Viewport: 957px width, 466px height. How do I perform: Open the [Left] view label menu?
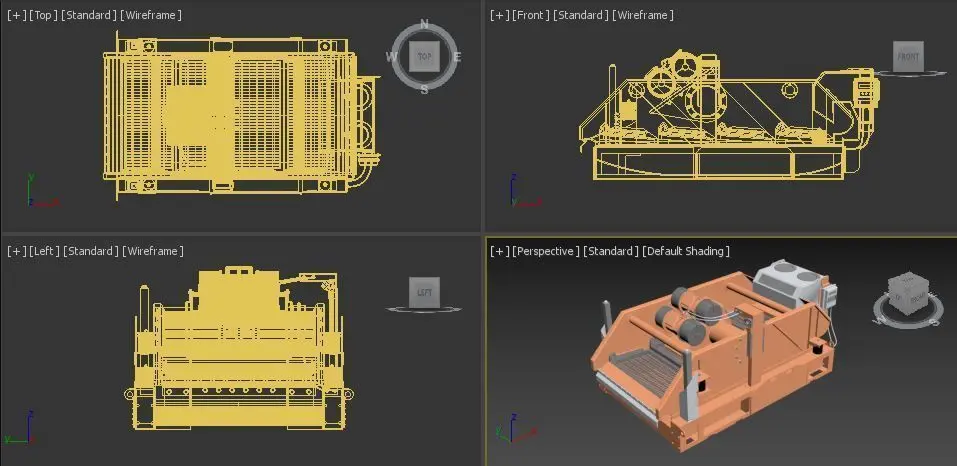point(44,251)
